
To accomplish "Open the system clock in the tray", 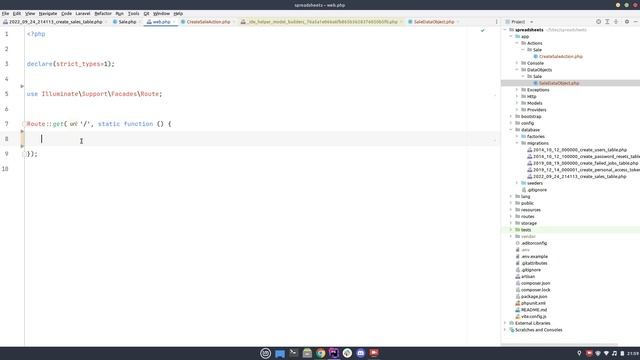I will [633, 353].
